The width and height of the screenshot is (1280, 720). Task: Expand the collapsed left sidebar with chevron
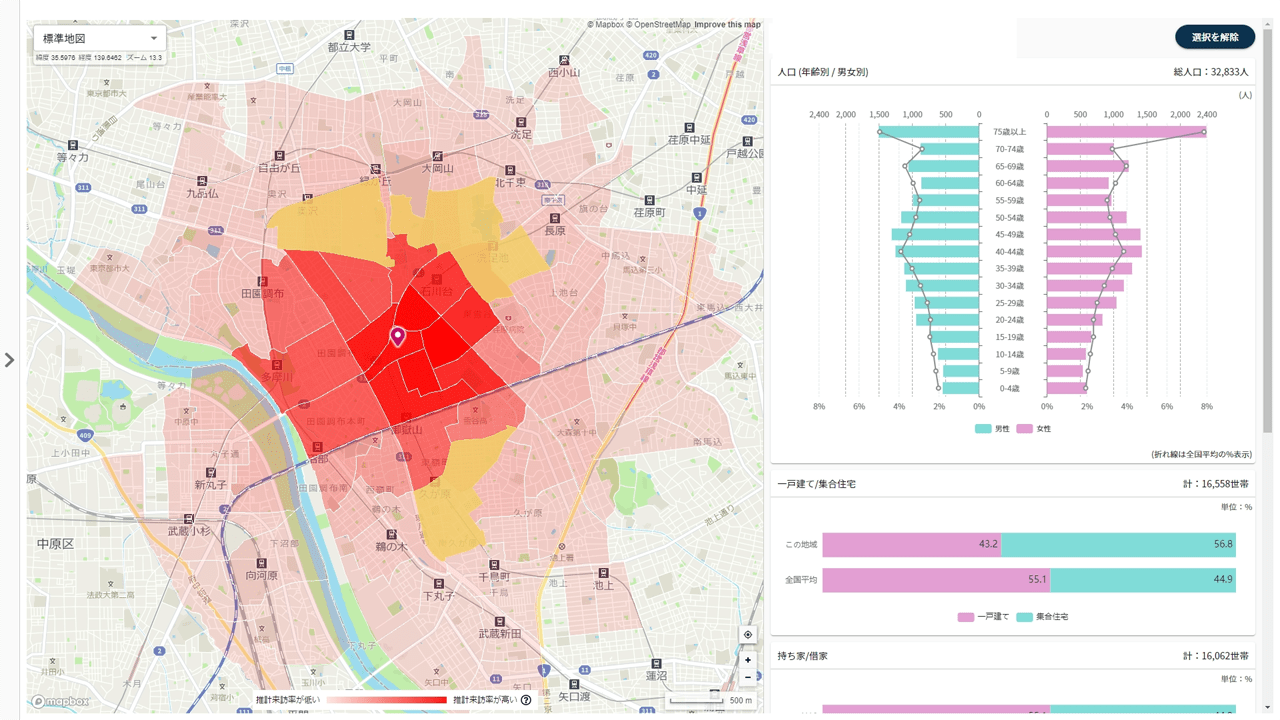(x=10, y=360)
